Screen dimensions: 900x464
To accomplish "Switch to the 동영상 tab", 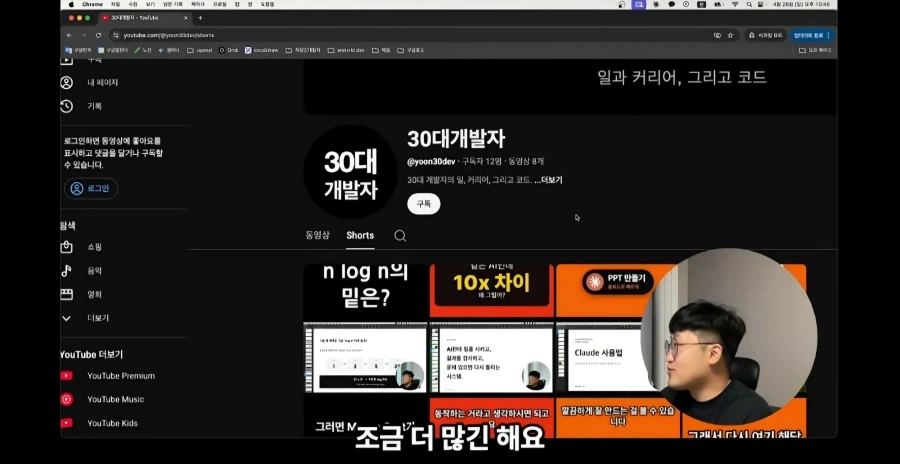I will [x=317, y=235].
